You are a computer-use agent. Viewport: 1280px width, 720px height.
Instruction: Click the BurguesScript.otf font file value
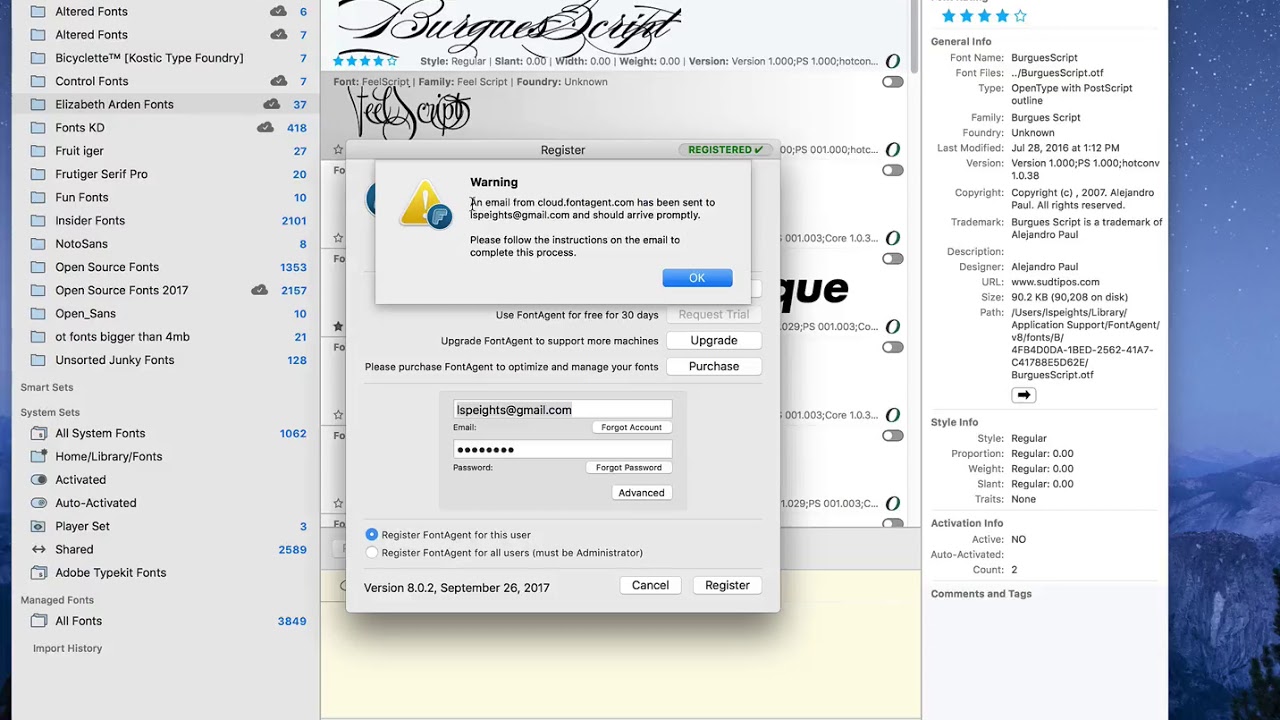tap(1057, 73)
